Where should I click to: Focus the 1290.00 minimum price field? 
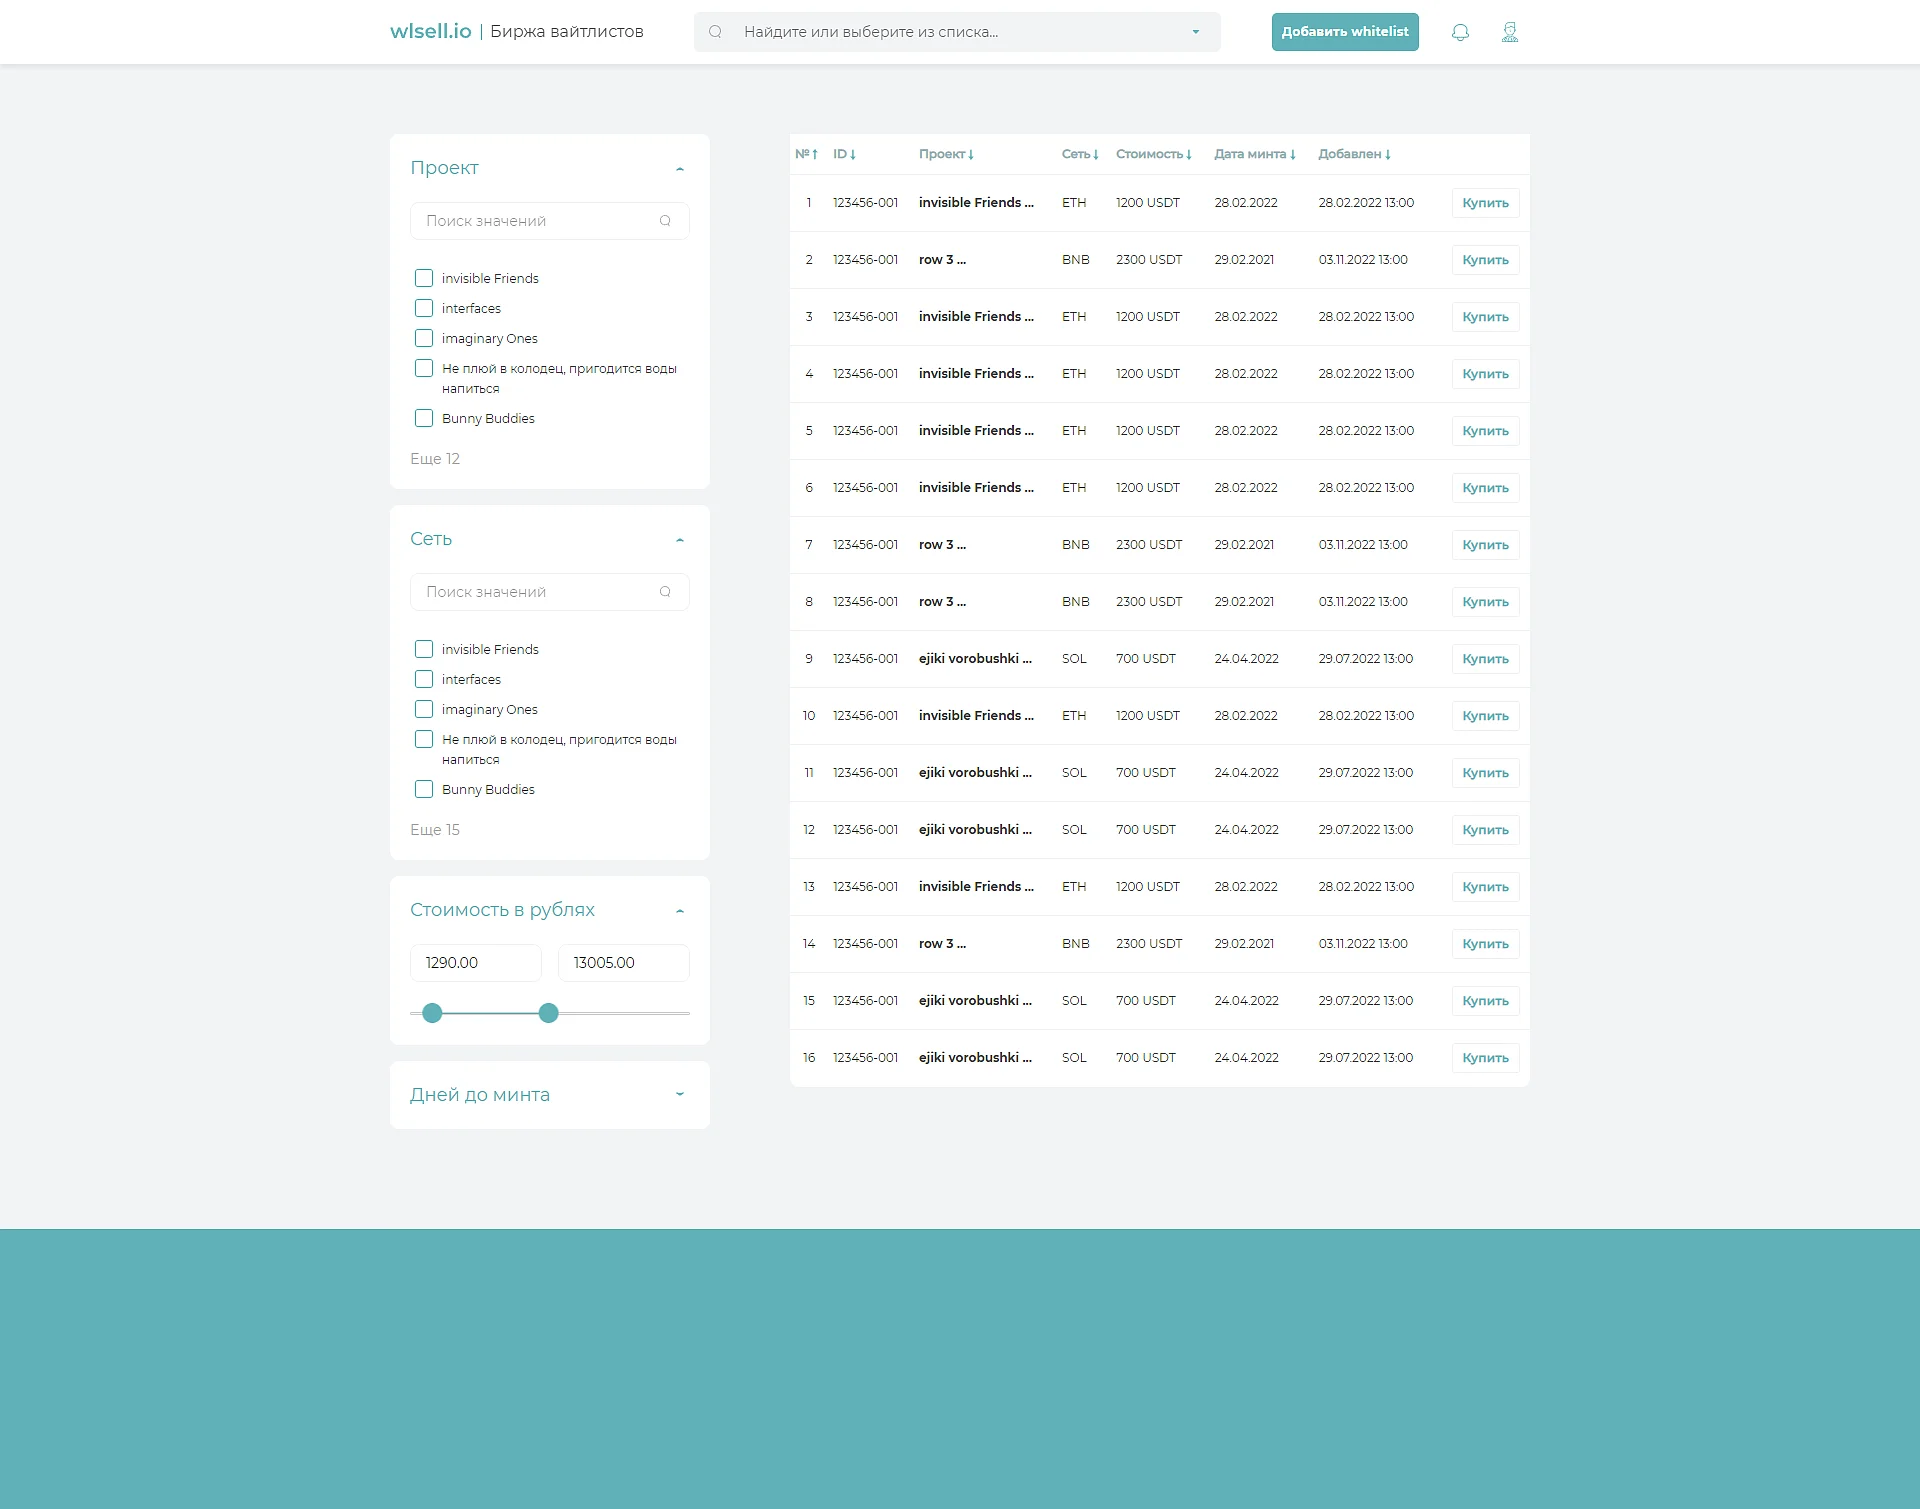click(476, 963)
